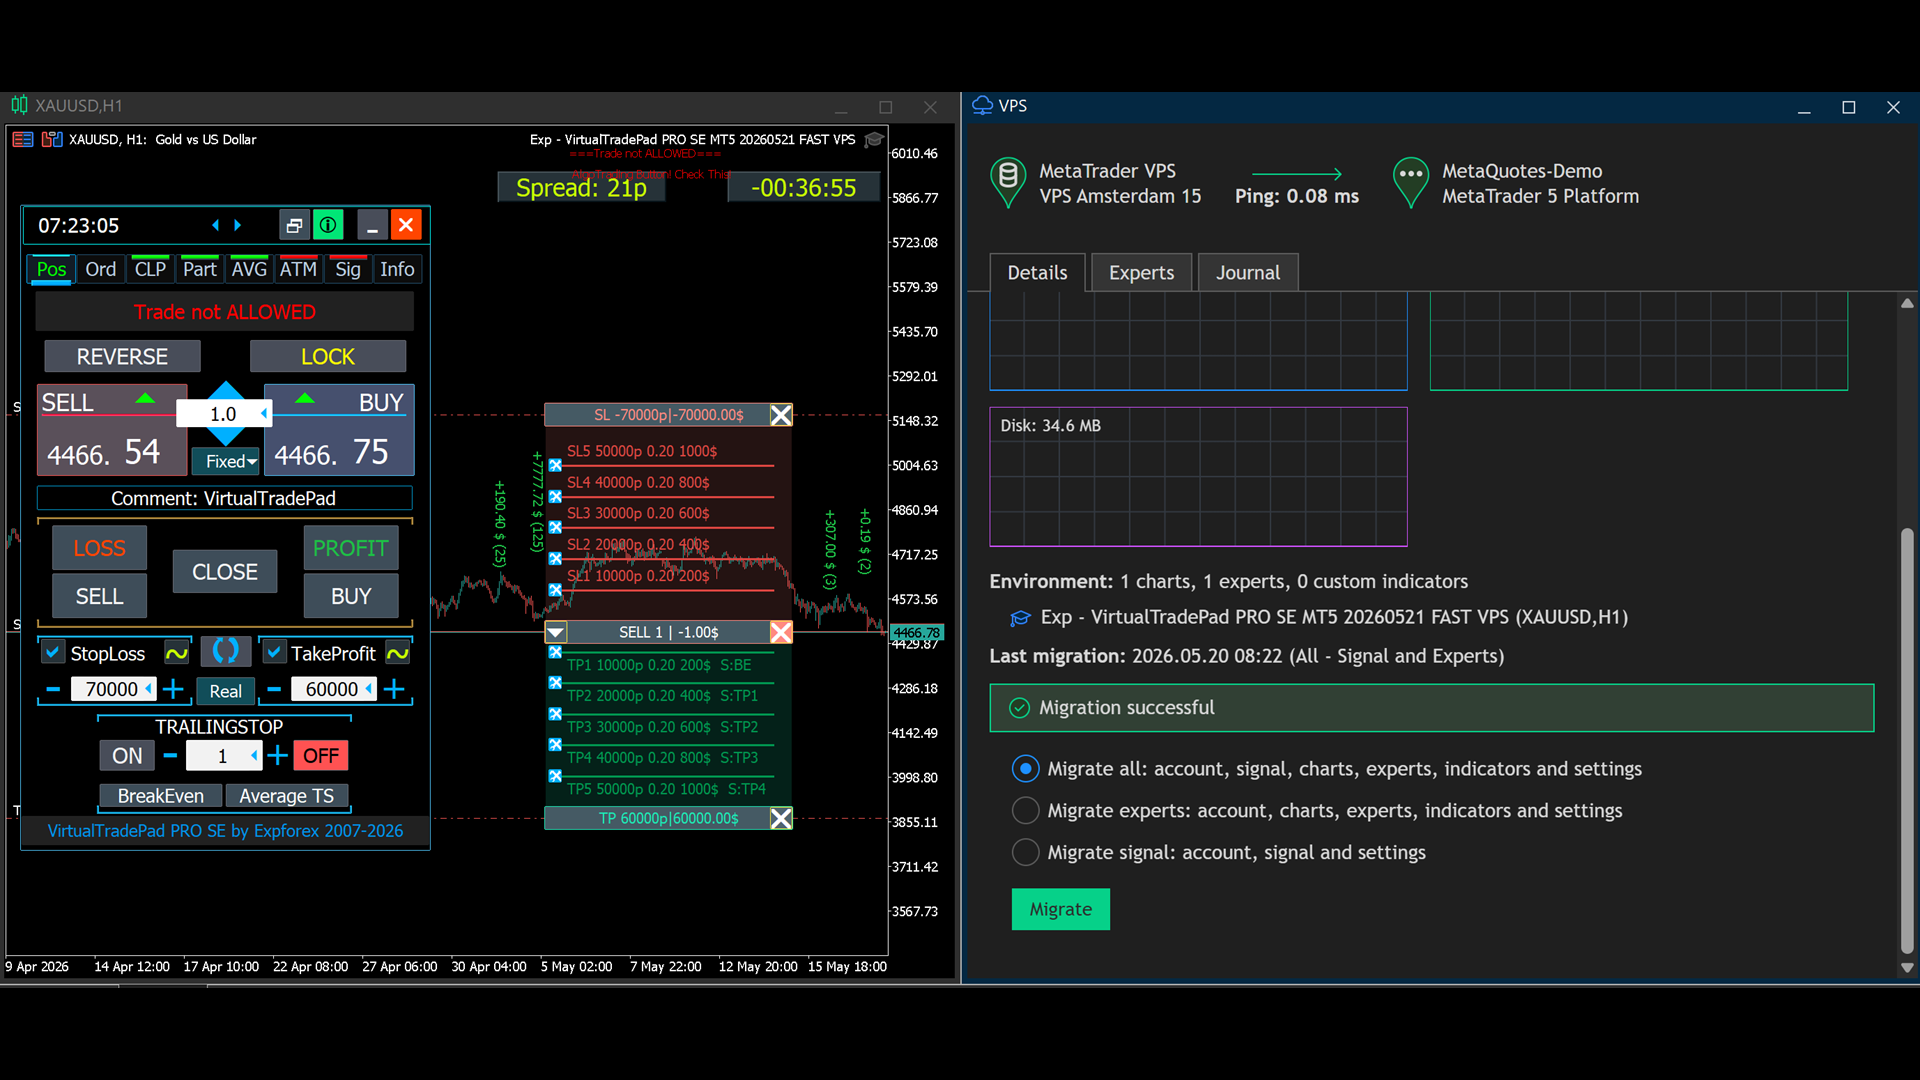Click the MetaQuotes-Demo platform pin icon
Screen dimensions: 1920x1080
coord(1411,182)
